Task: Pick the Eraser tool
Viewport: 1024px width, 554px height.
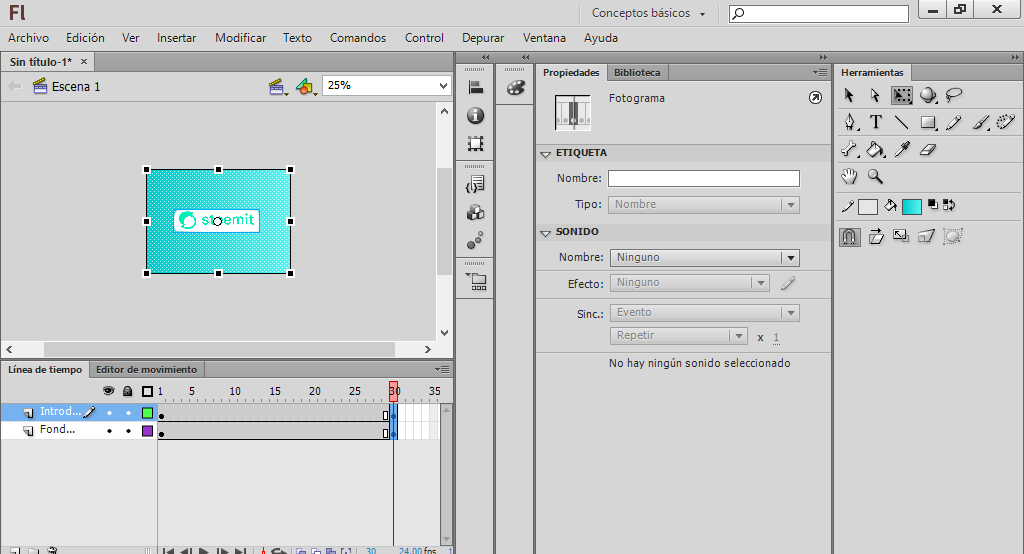Action: pos(927,149)
